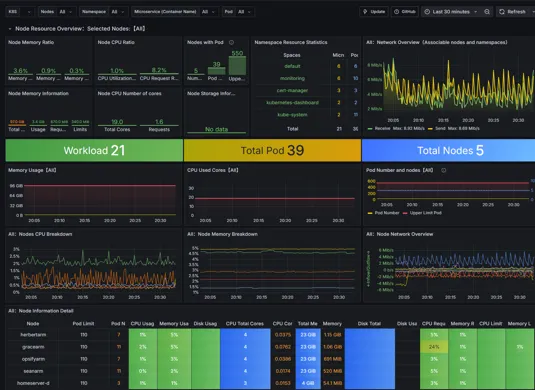Sort node table by Disk Total column
The height and width of the screenshot is (390, 535).
[369, 323]
